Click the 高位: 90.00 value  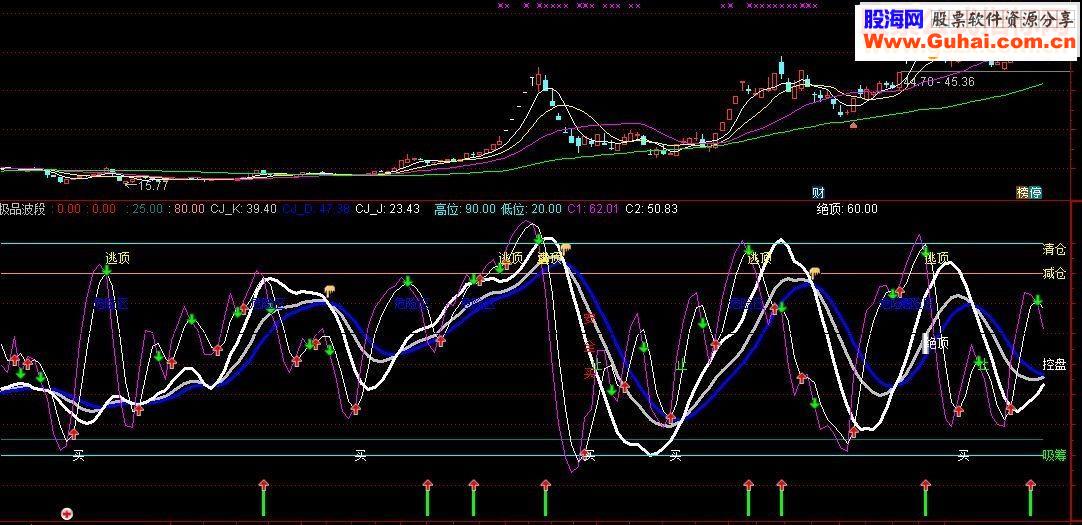coord(464,209)
